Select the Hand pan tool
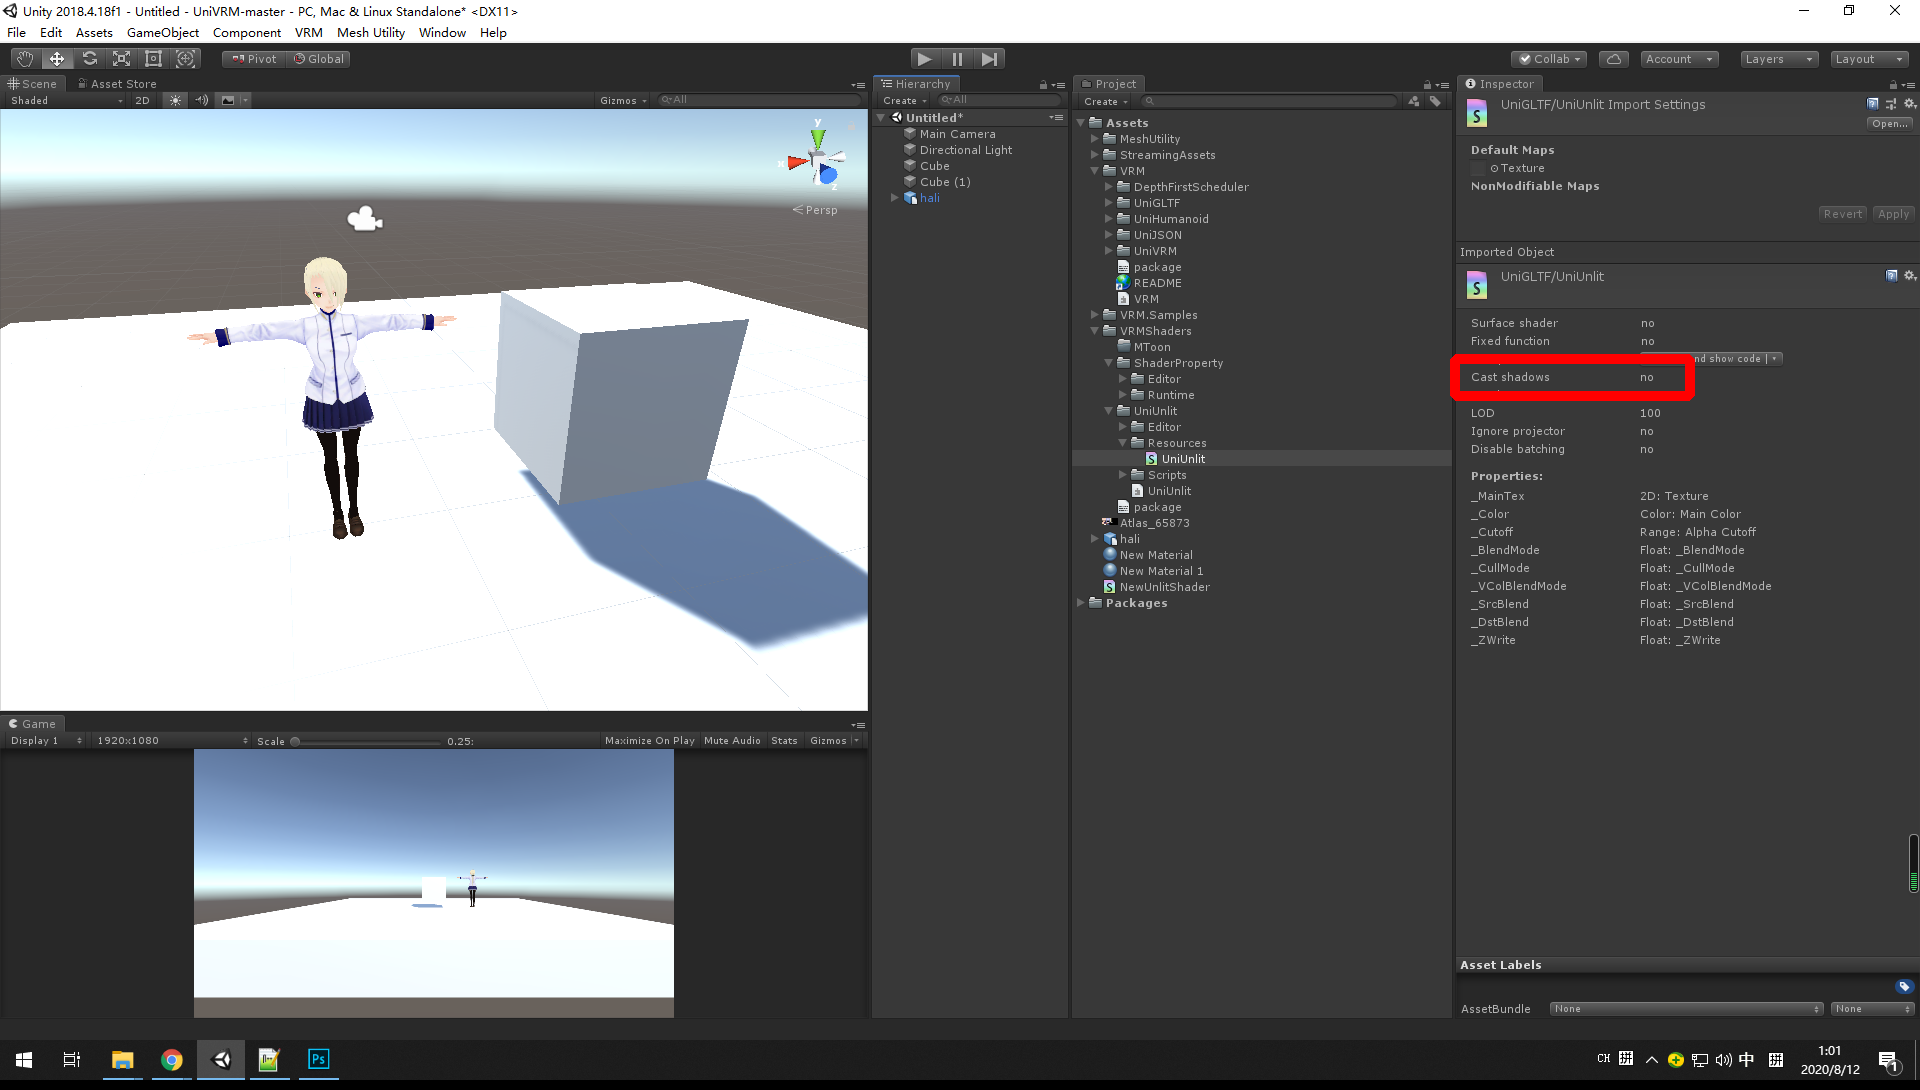1920x1090 pixels. click(24, 58)
